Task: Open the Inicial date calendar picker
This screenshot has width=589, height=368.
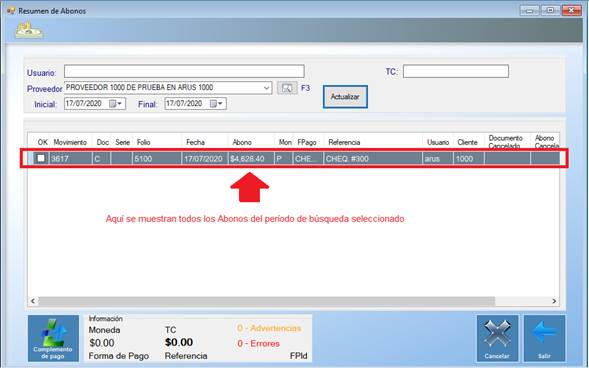Action: pyautogui.click(x=116, y=104)
